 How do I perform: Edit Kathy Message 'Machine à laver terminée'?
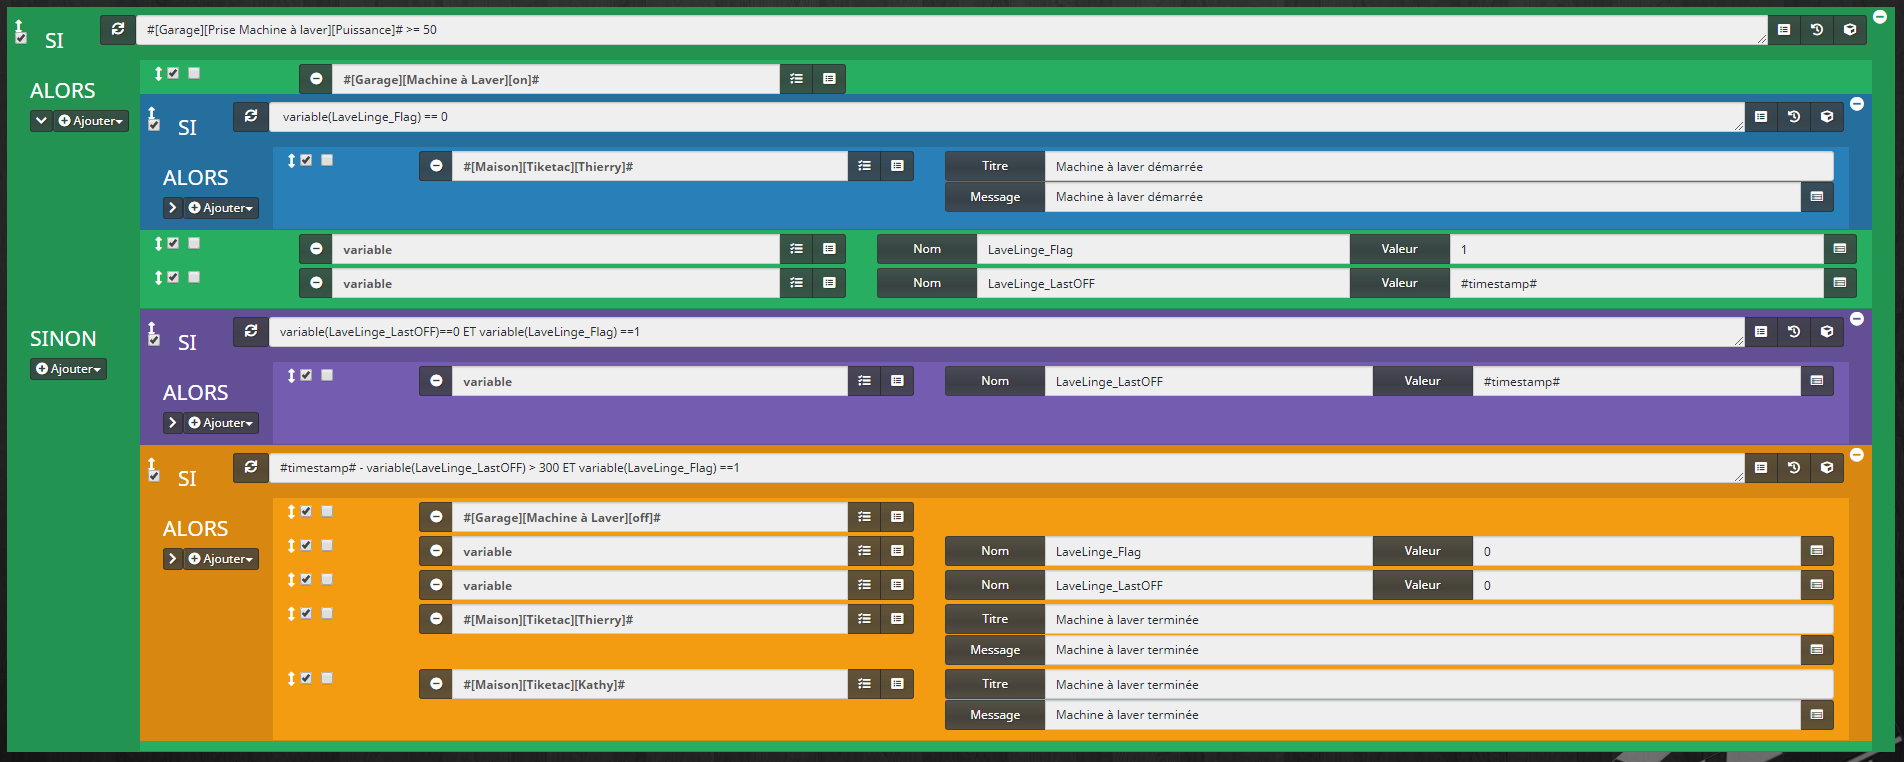point(1422,715)
